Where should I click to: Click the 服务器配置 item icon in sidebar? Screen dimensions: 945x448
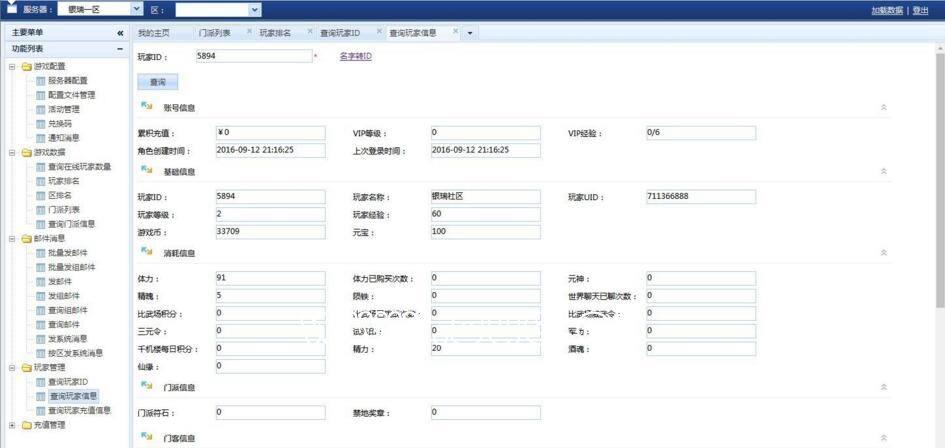pos(41,81)
